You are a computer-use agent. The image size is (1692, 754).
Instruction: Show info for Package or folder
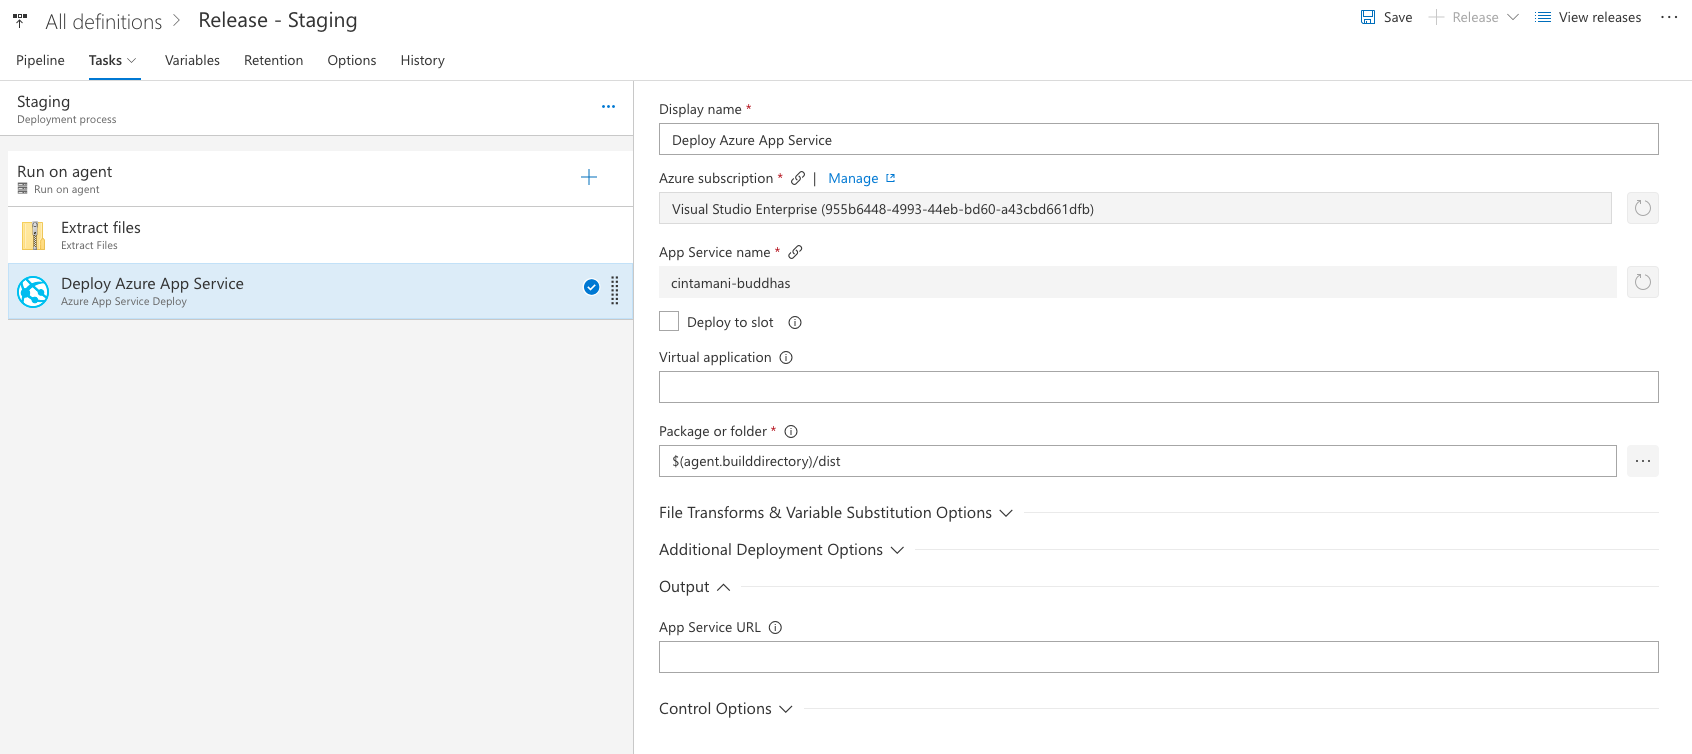click(x=791, y=431)
